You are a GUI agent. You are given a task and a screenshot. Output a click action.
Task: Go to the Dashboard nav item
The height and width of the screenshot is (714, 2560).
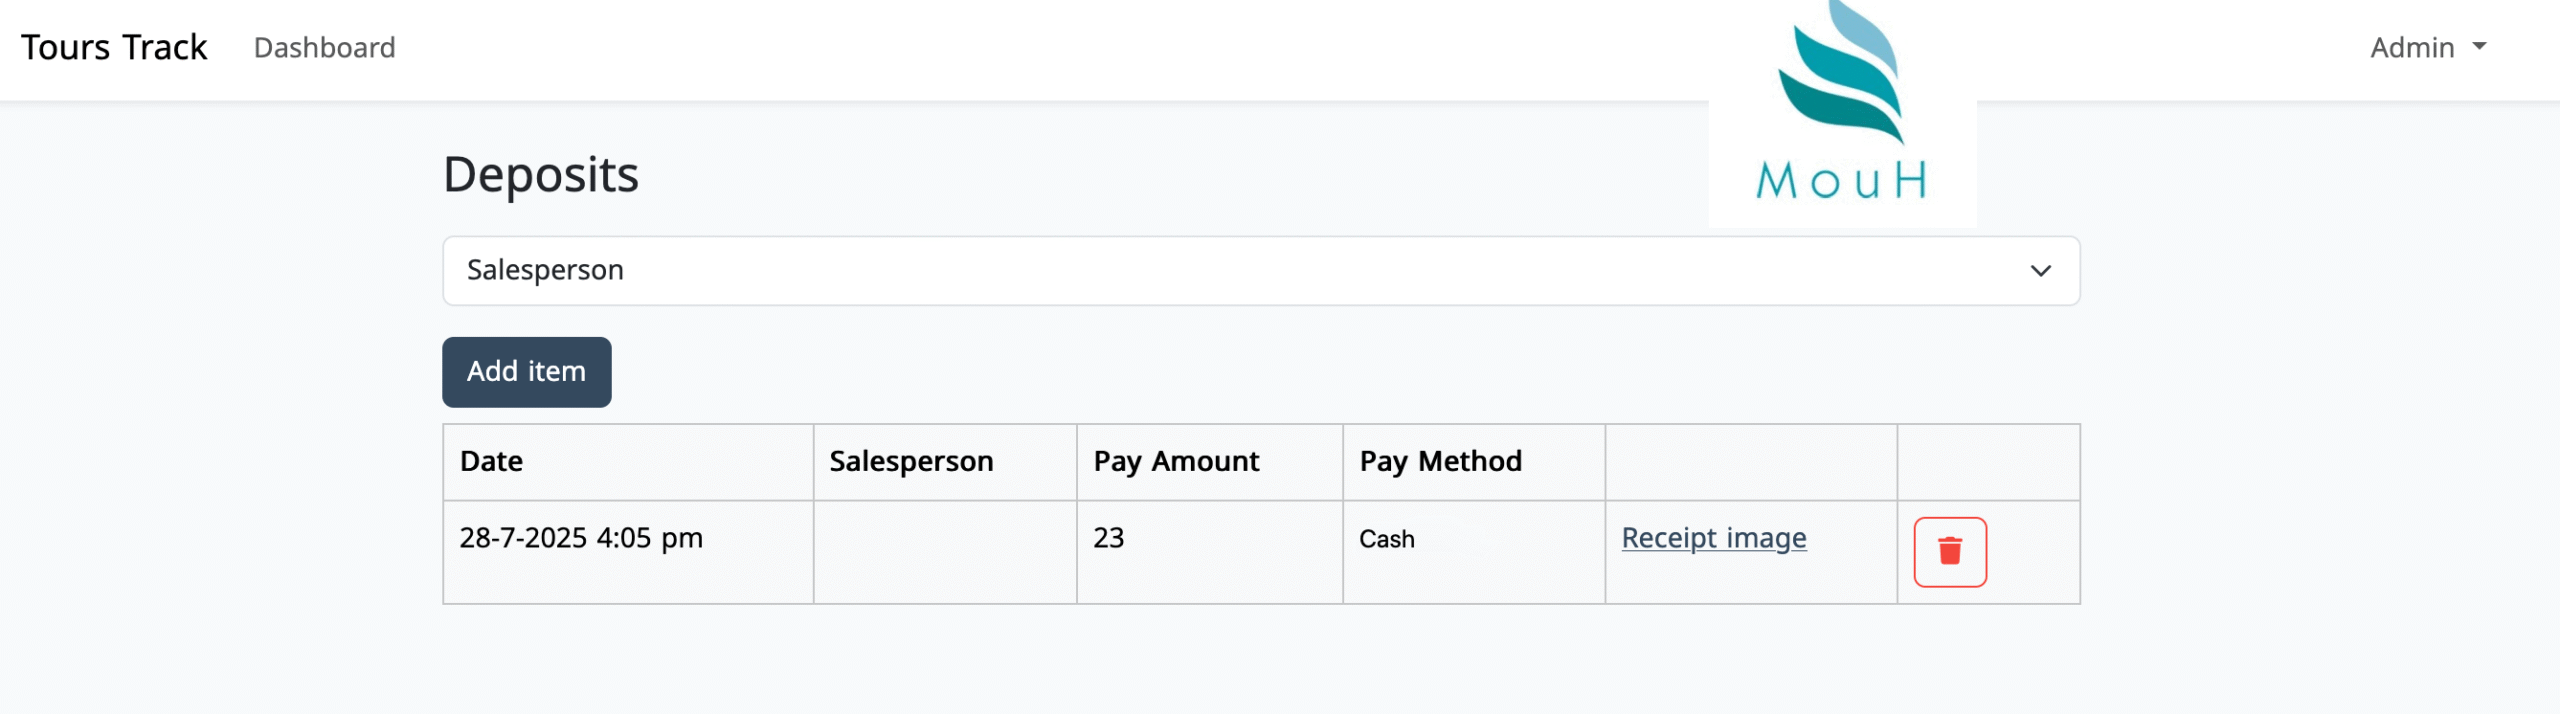pos(324,47)
